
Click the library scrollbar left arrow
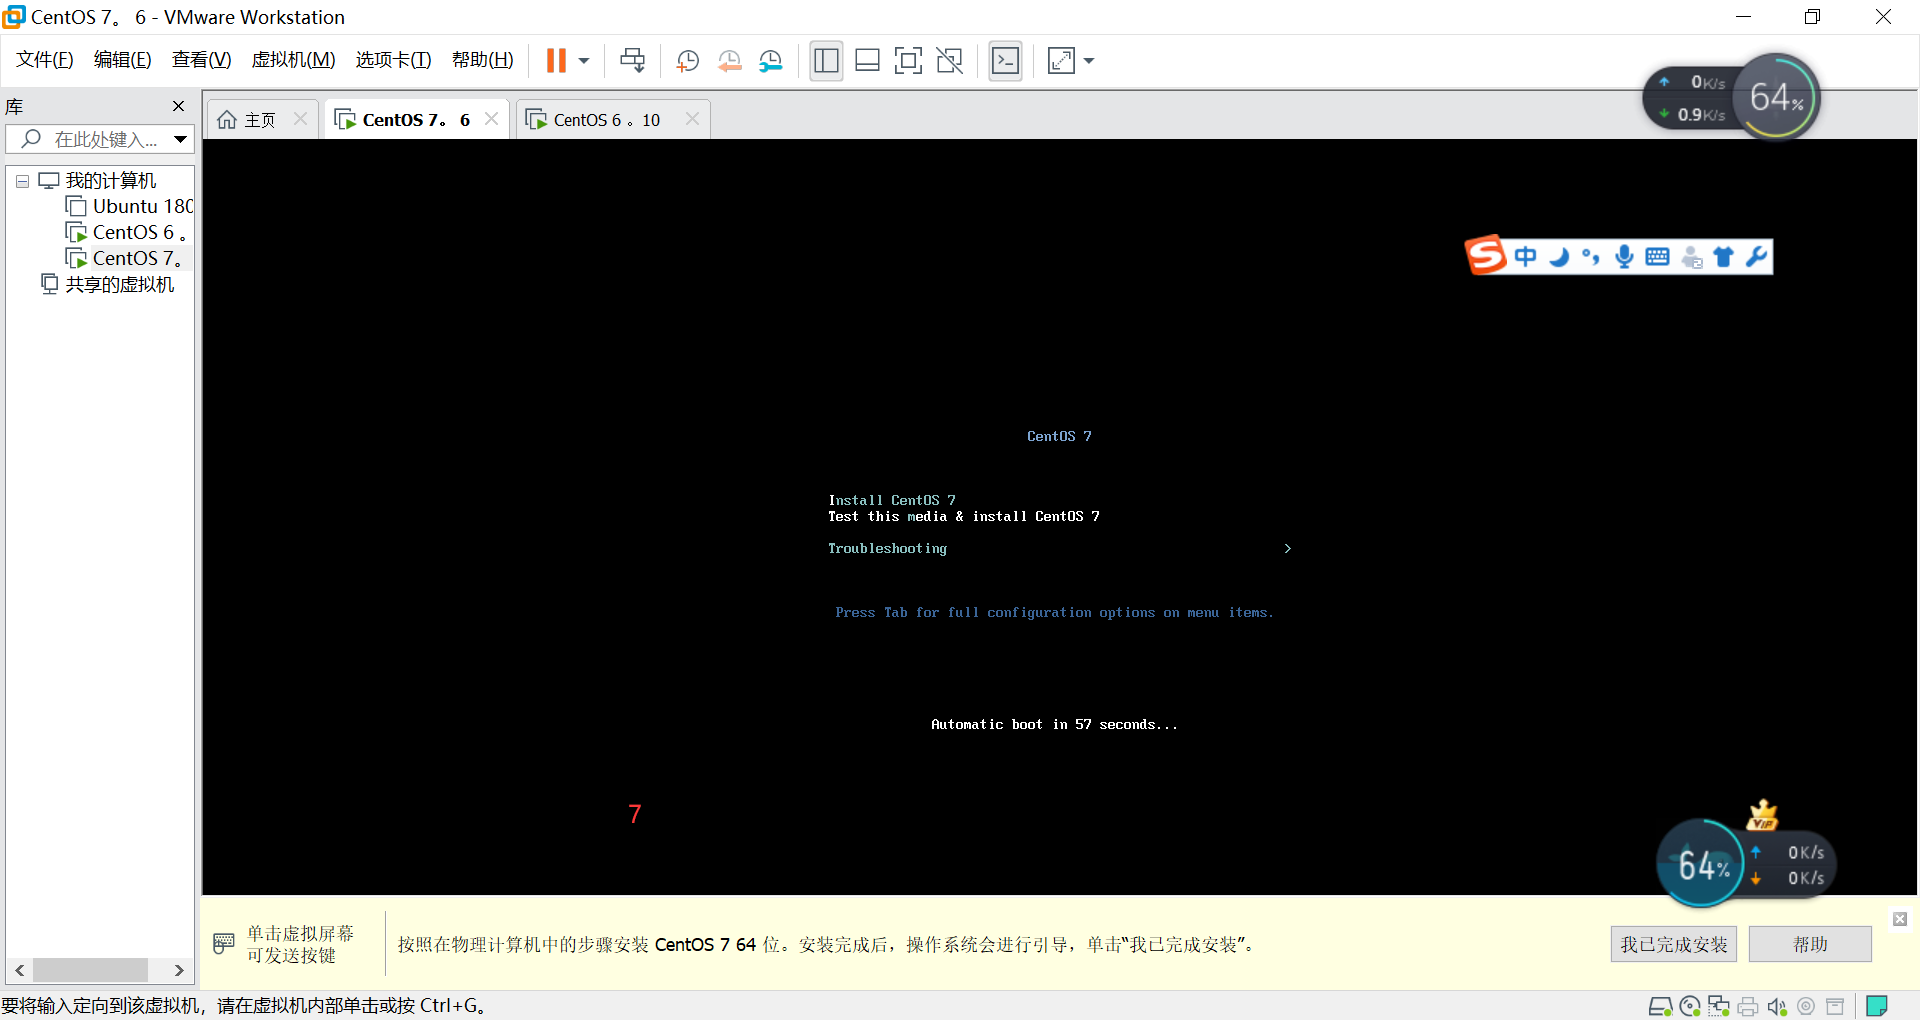[x=19, y=970]
